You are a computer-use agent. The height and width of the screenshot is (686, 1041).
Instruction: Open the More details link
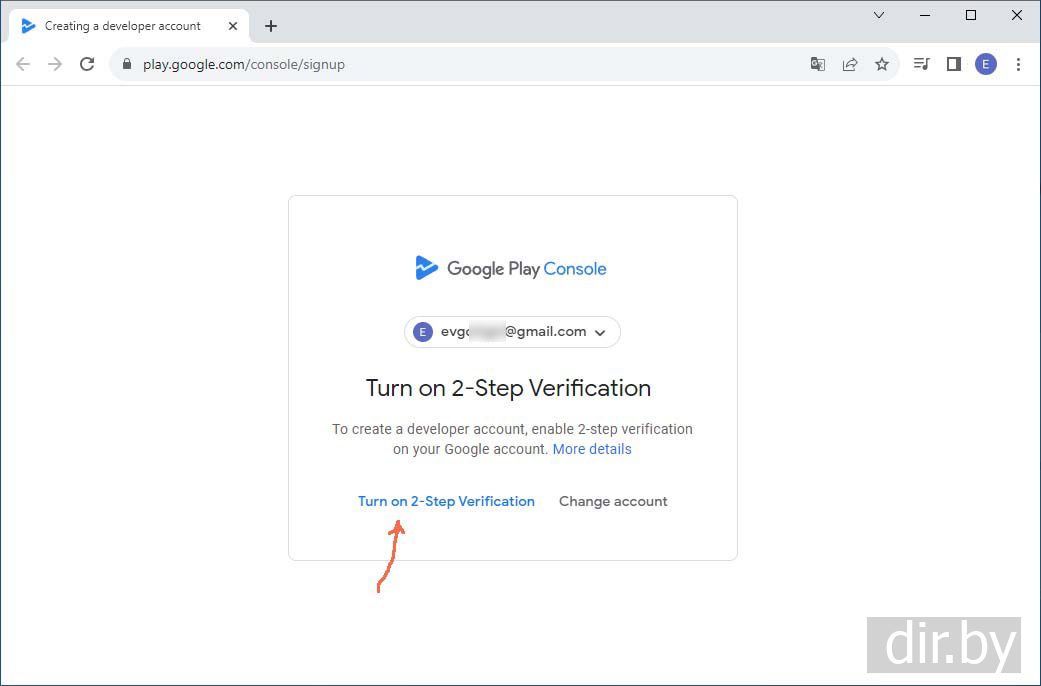[x=592, y=449]
